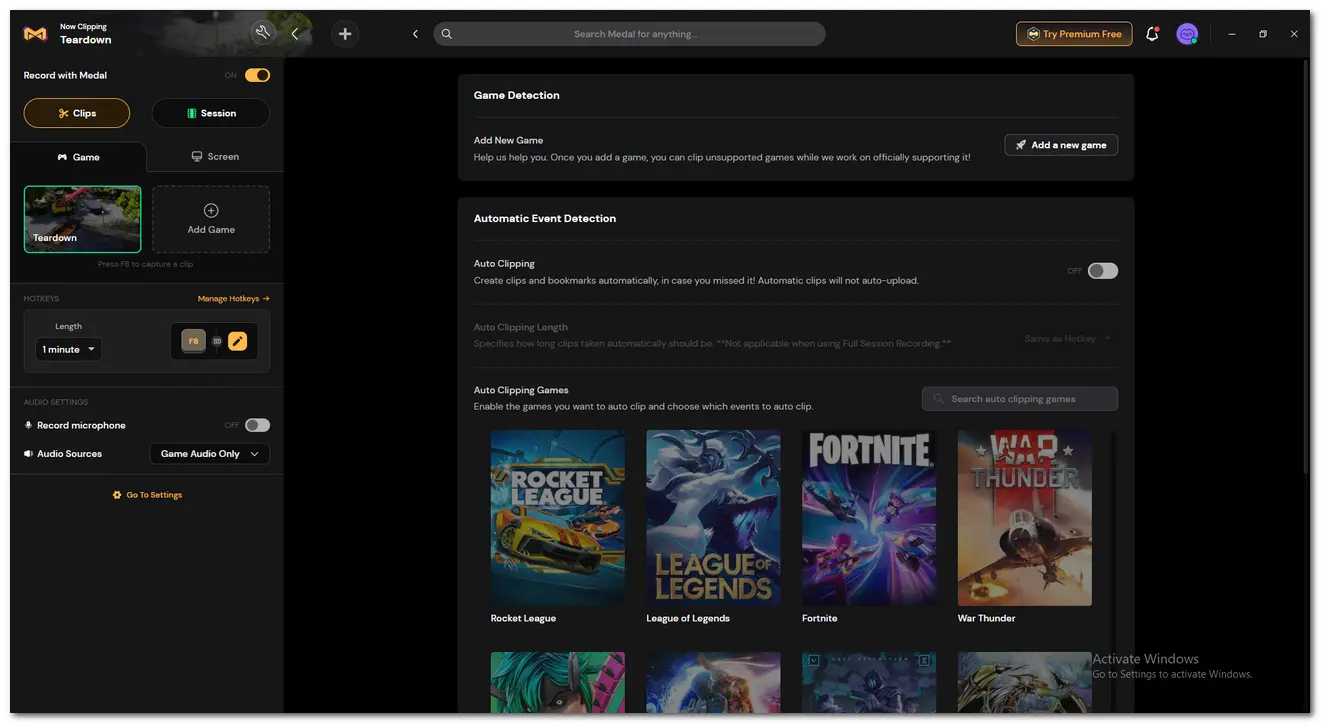Edit the clip hotkey with pencil icon
Viewport: 1321px width, 724px height.
click(x=237, y=341)
